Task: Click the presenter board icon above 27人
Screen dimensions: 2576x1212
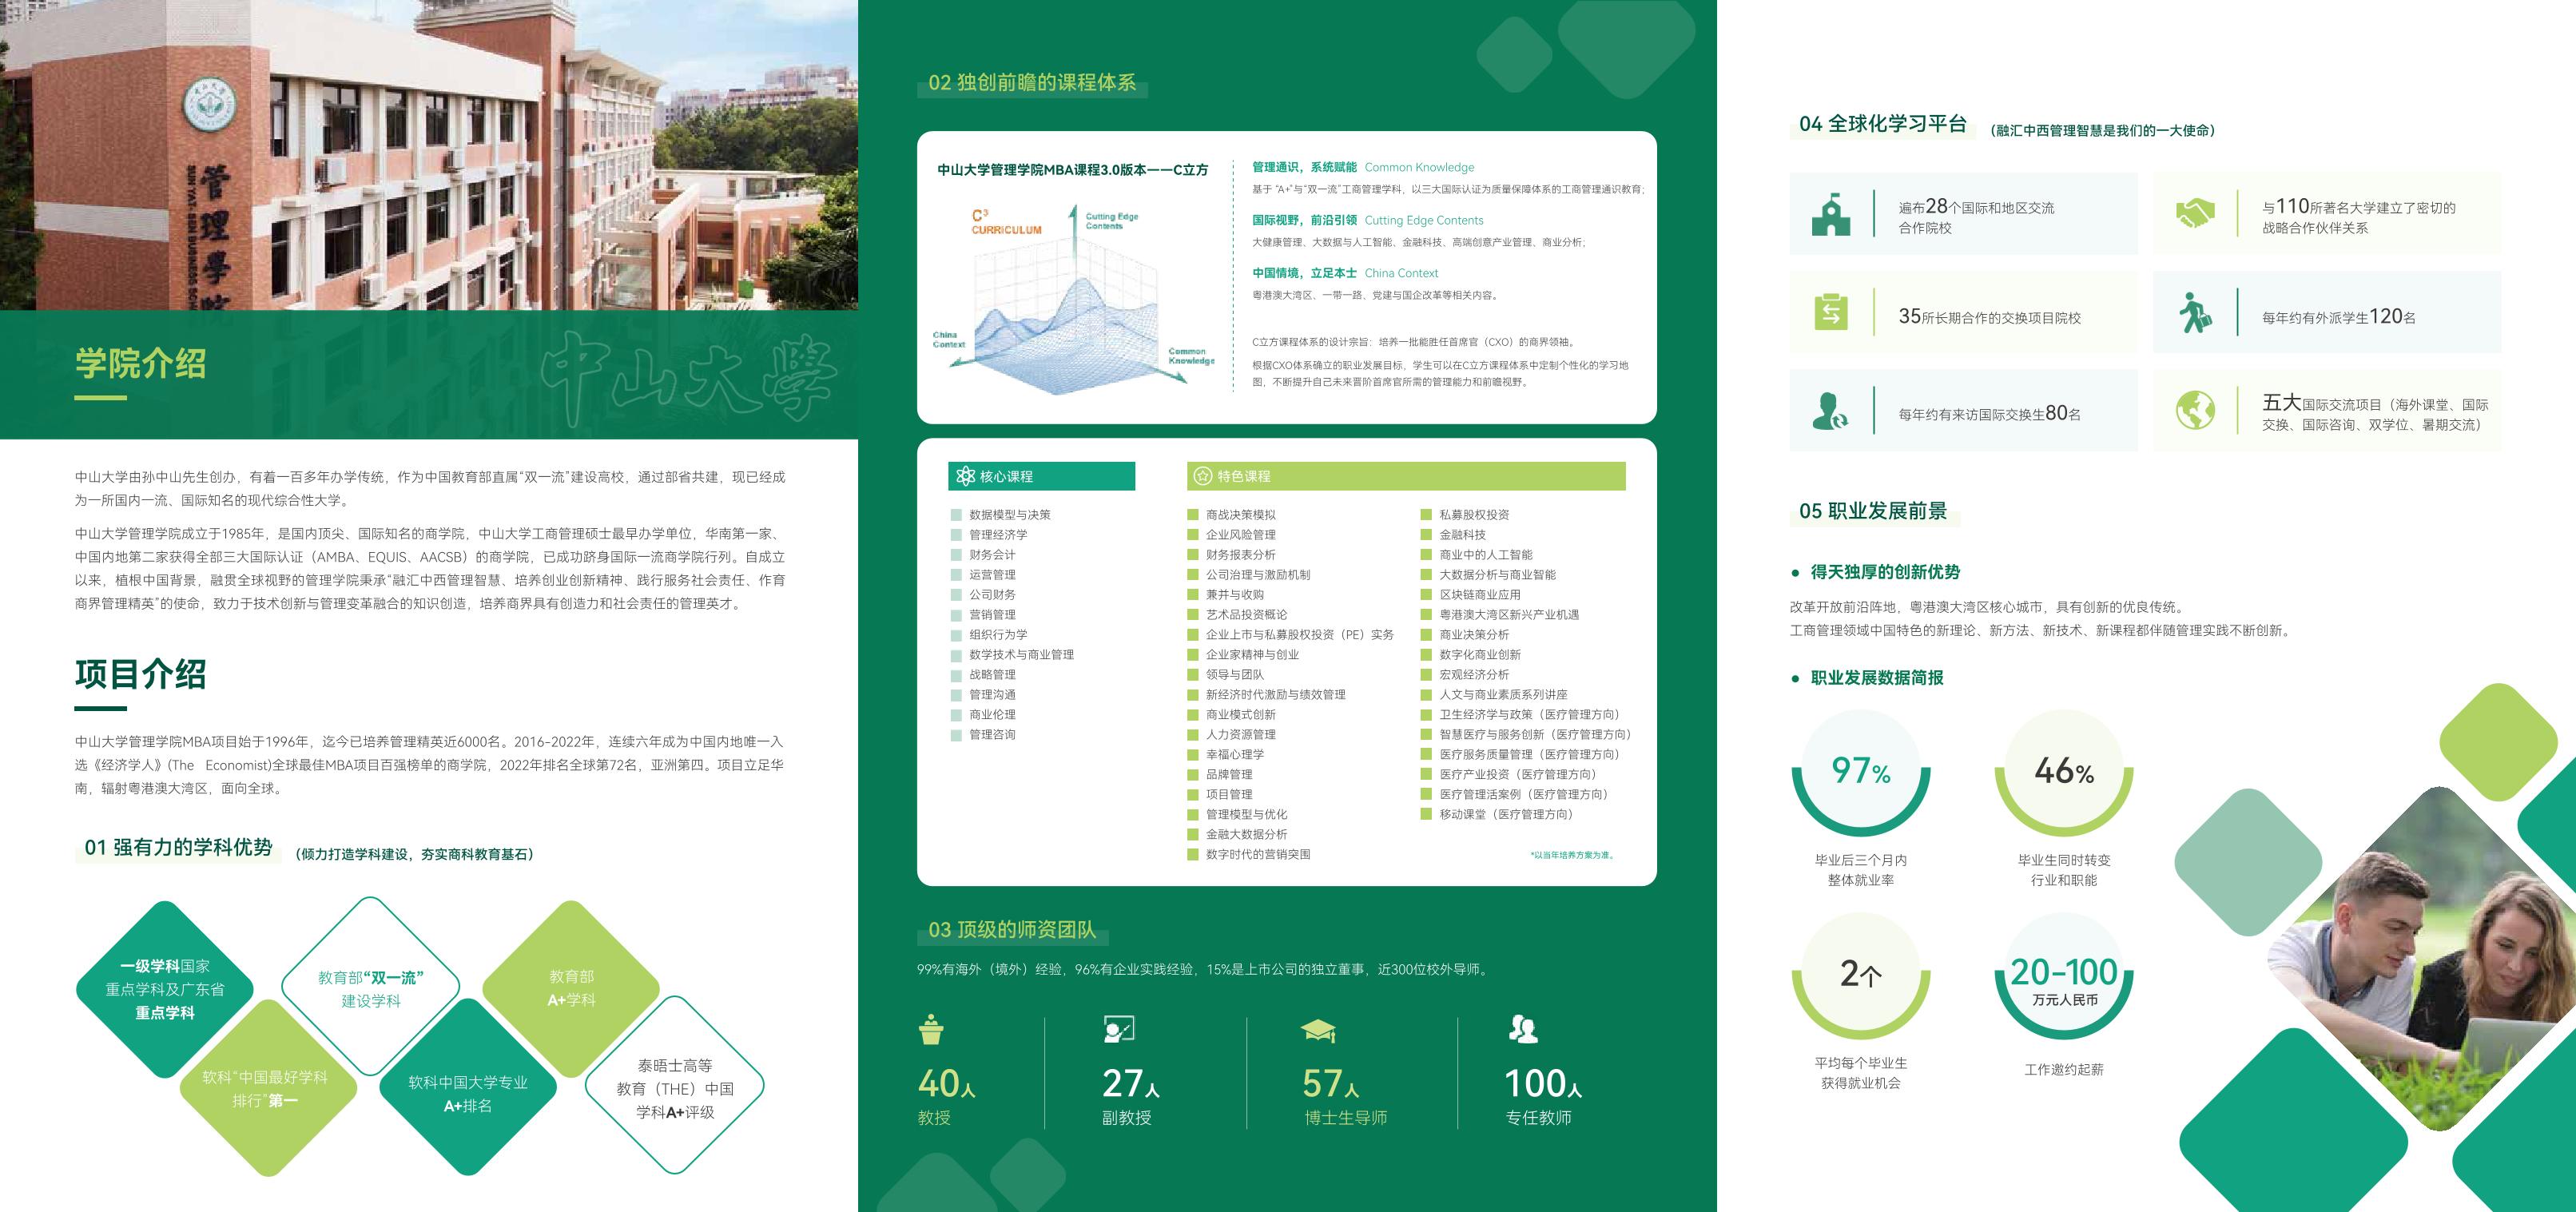Action: pos(1118,1029)
